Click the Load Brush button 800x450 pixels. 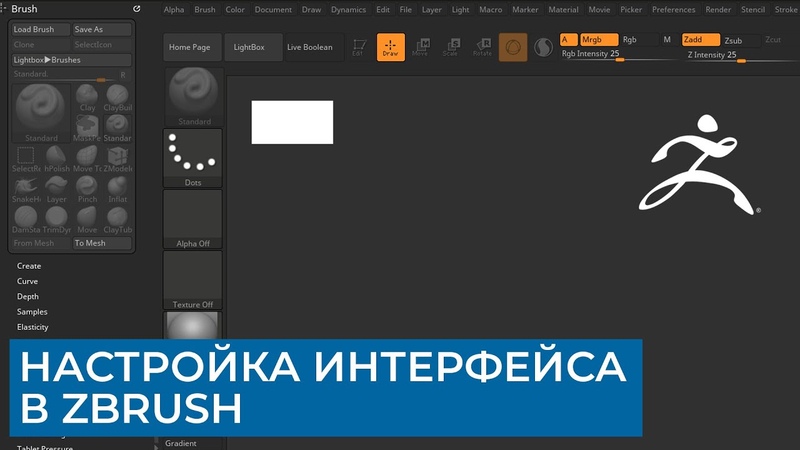(x=41, y=30)
